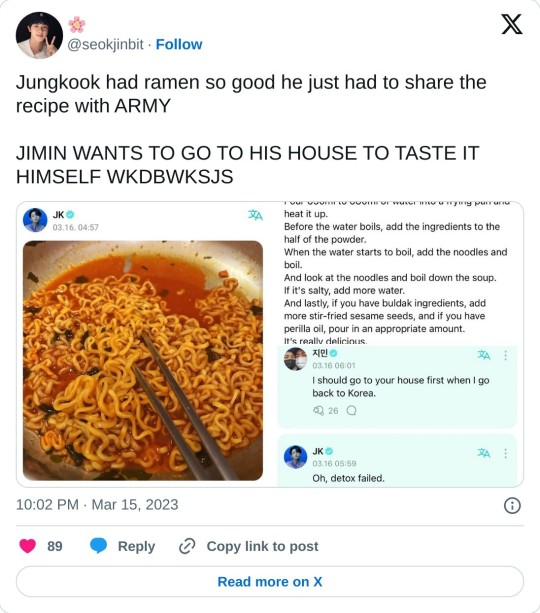Click translate icon on Jimin's comment
Screen dimensions: 540x613
click(484, 355)
